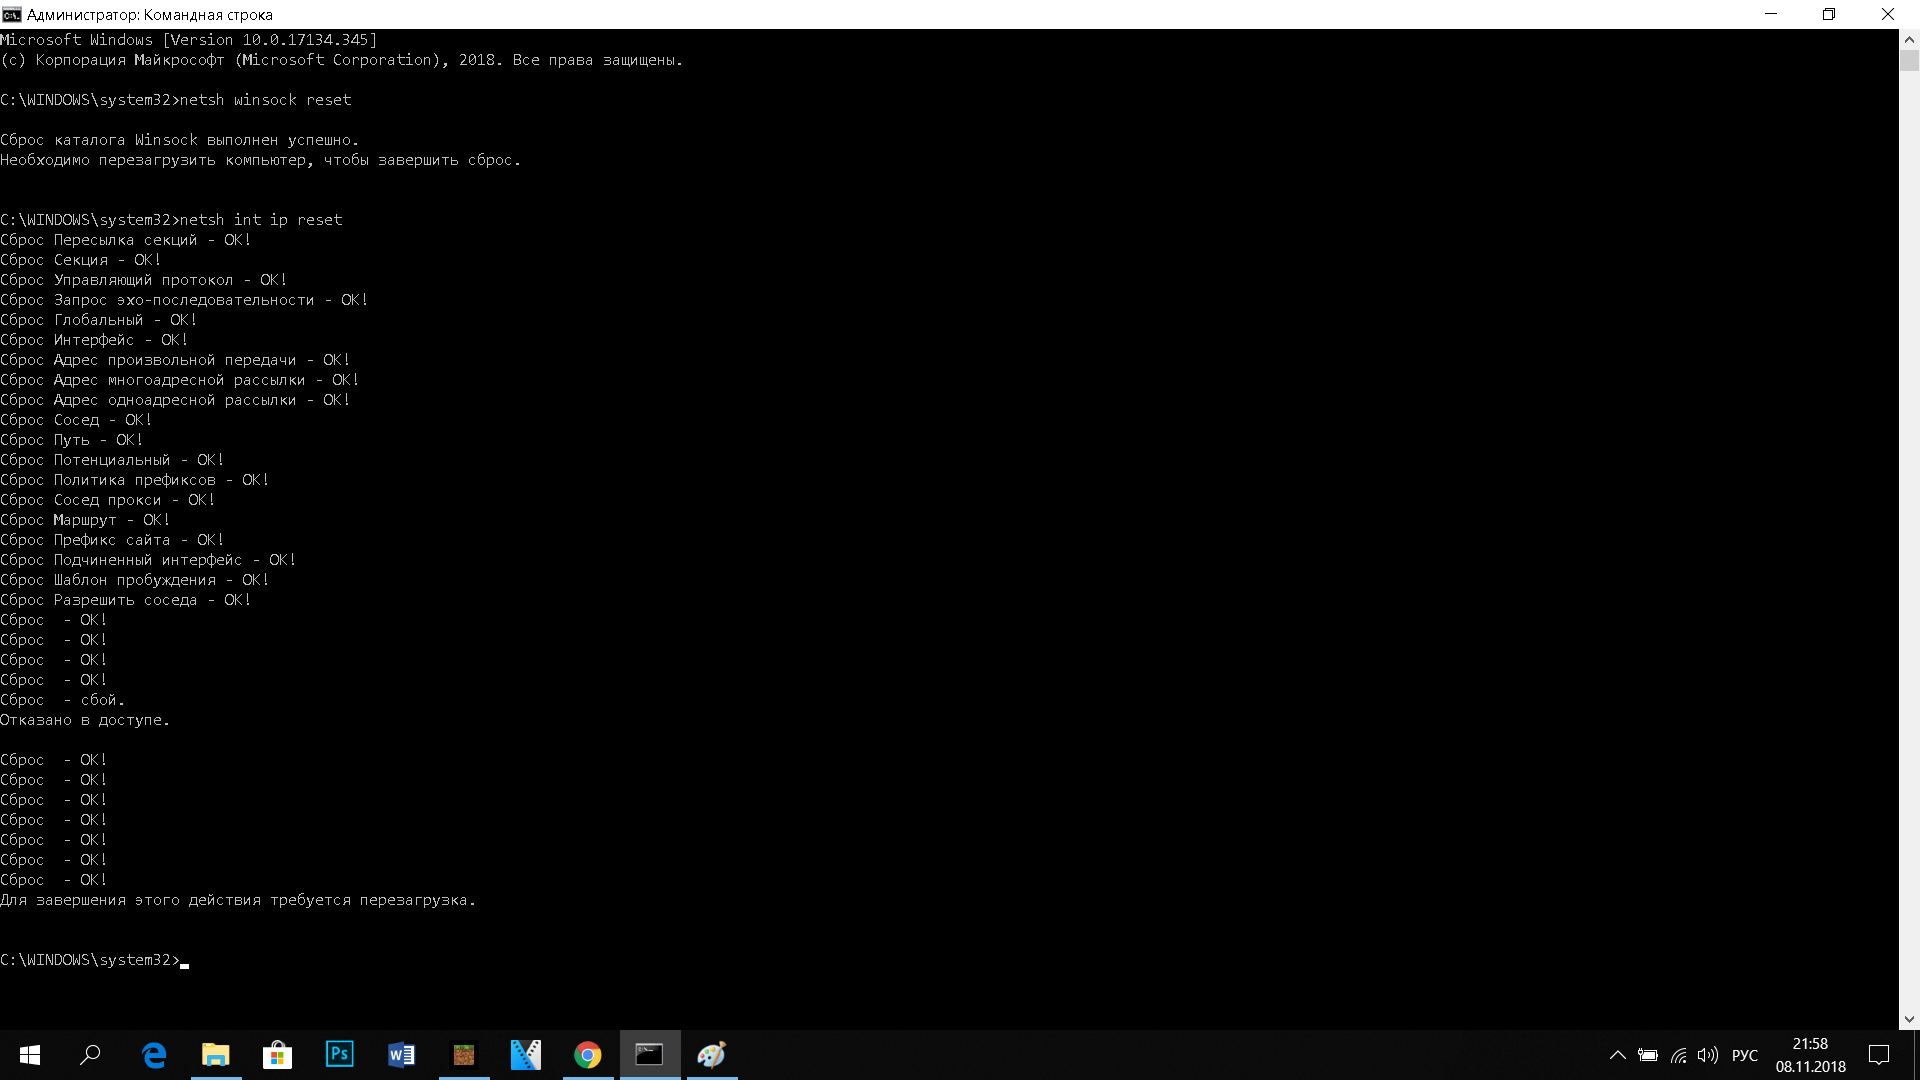The image size is (1920, 1080).
Task: Restore down the Command Prompt window
Action: [1829, 14]
